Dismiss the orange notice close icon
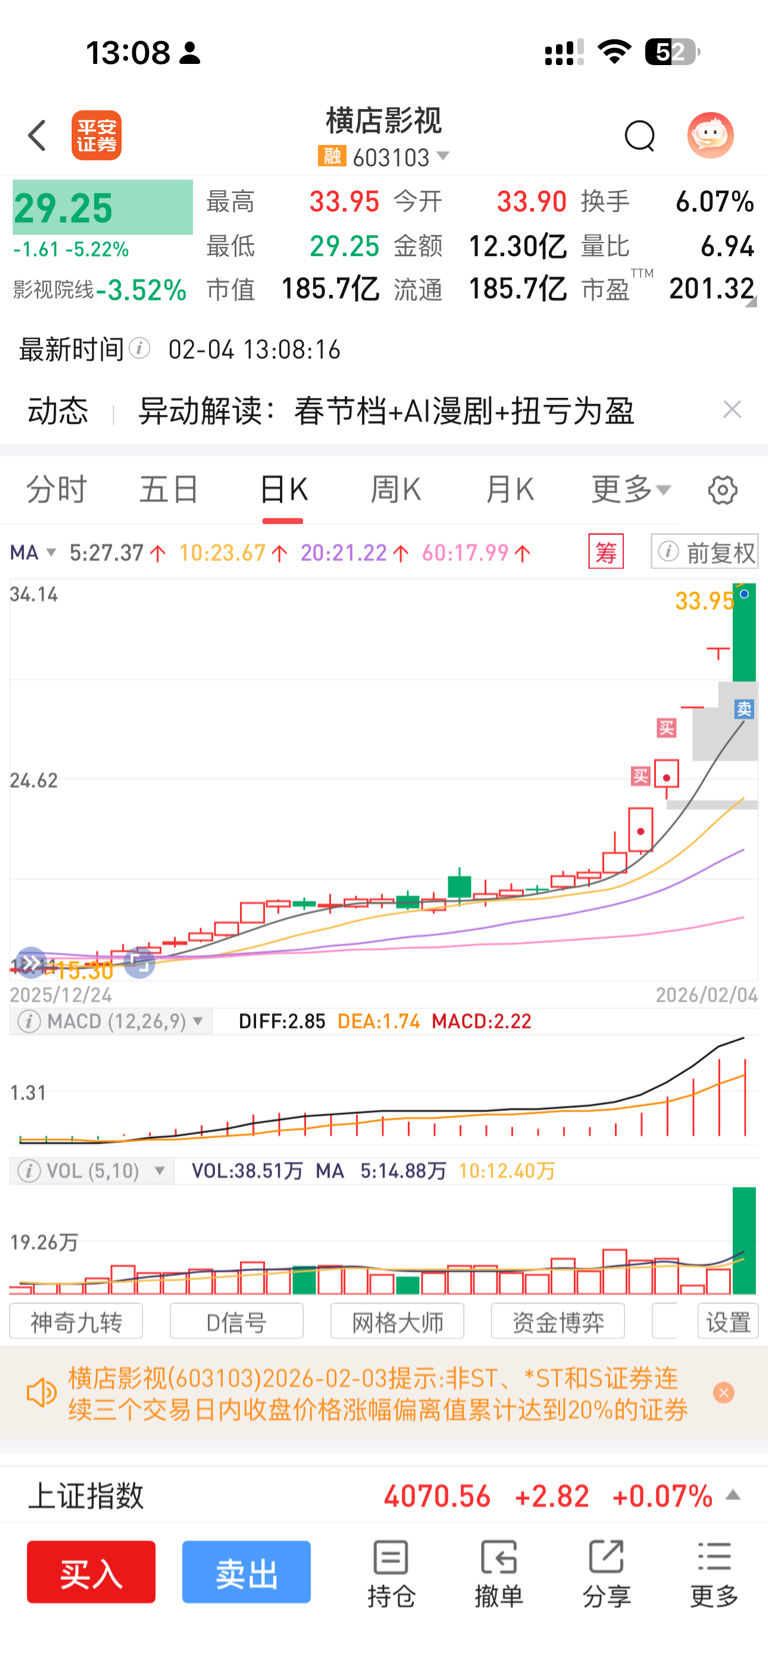This screenshot has width=768, height=1665. 724,1392
